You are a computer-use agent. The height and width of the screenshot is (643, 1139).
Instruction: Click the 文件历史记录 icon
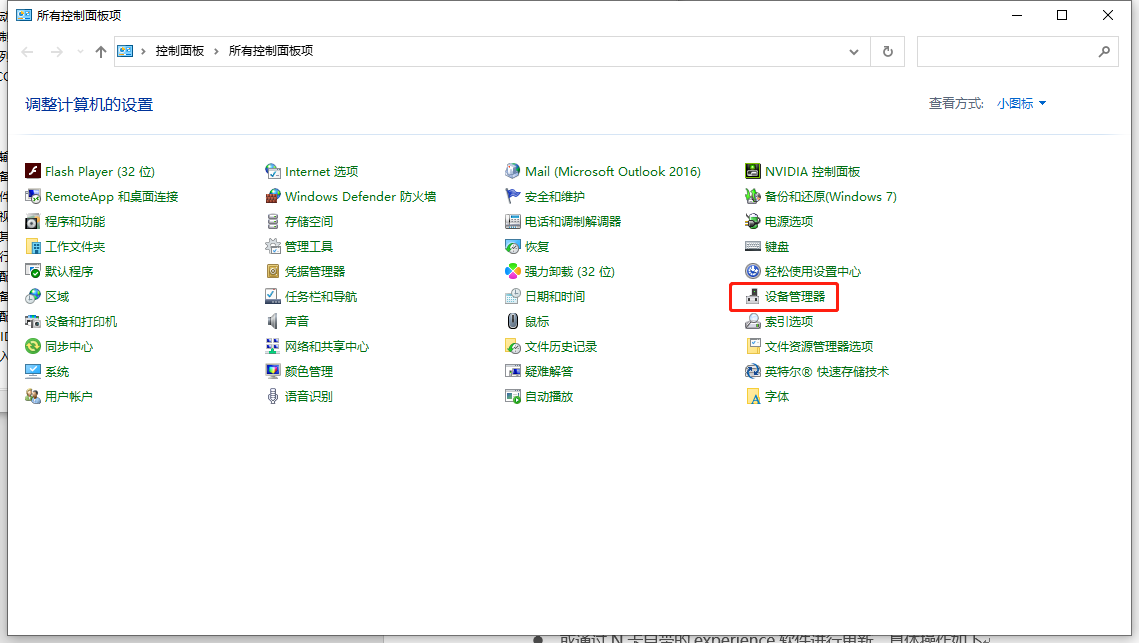[513, 347]
